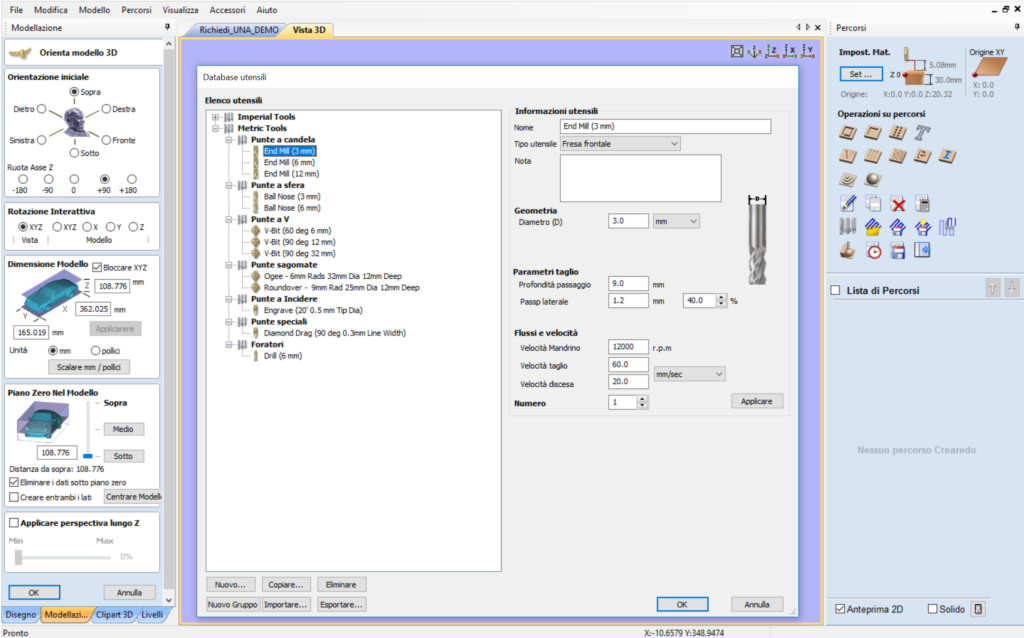Open the toolpath time estimate clock icon
This screenshot has width=1024, height=638.
pos(872,251)
